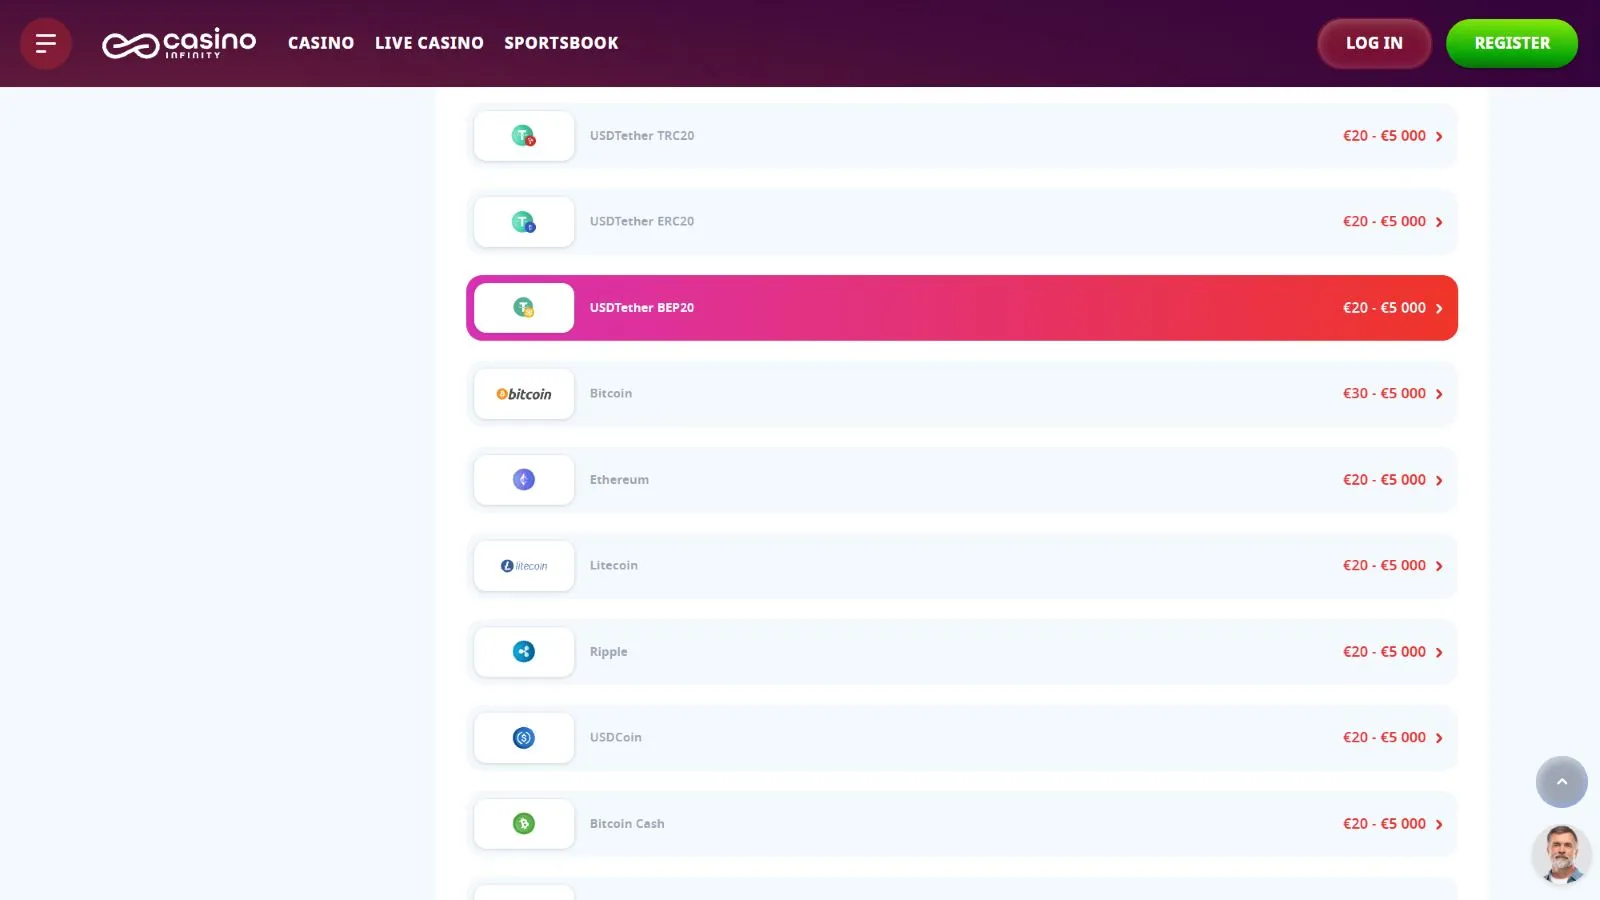The width and height of the screenshot is (1600, 900).
Task: Go to Live Casino section
Action: click(429, 43)
